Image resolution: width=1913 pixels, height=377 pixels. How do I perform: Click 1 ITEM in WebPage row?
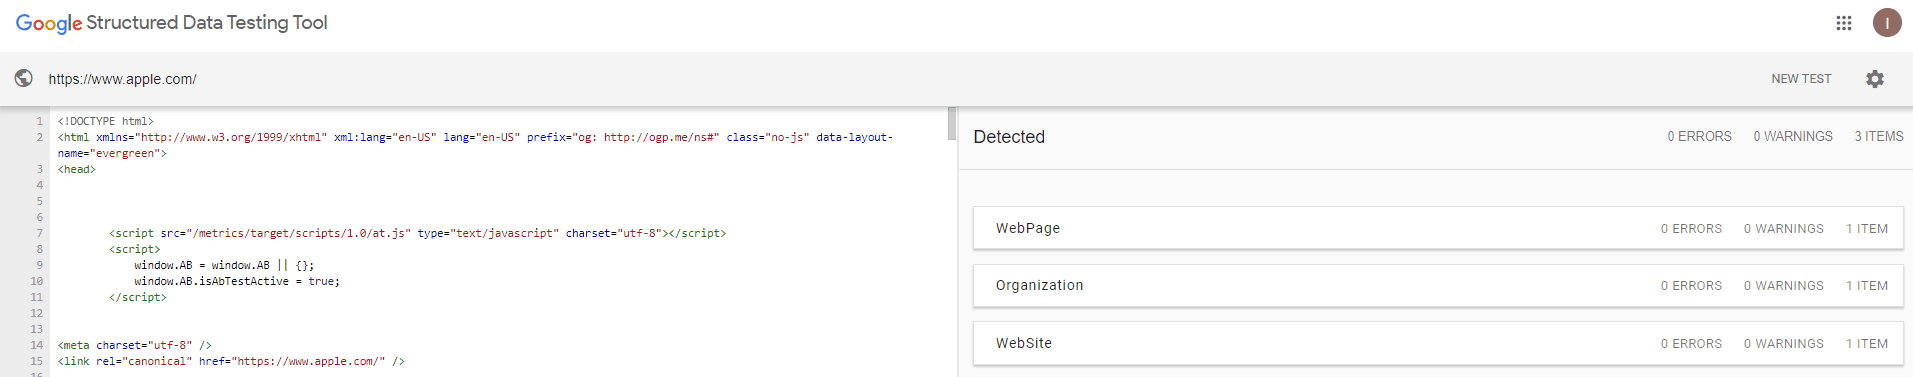pyautogui.click(x=1867, y=228)
